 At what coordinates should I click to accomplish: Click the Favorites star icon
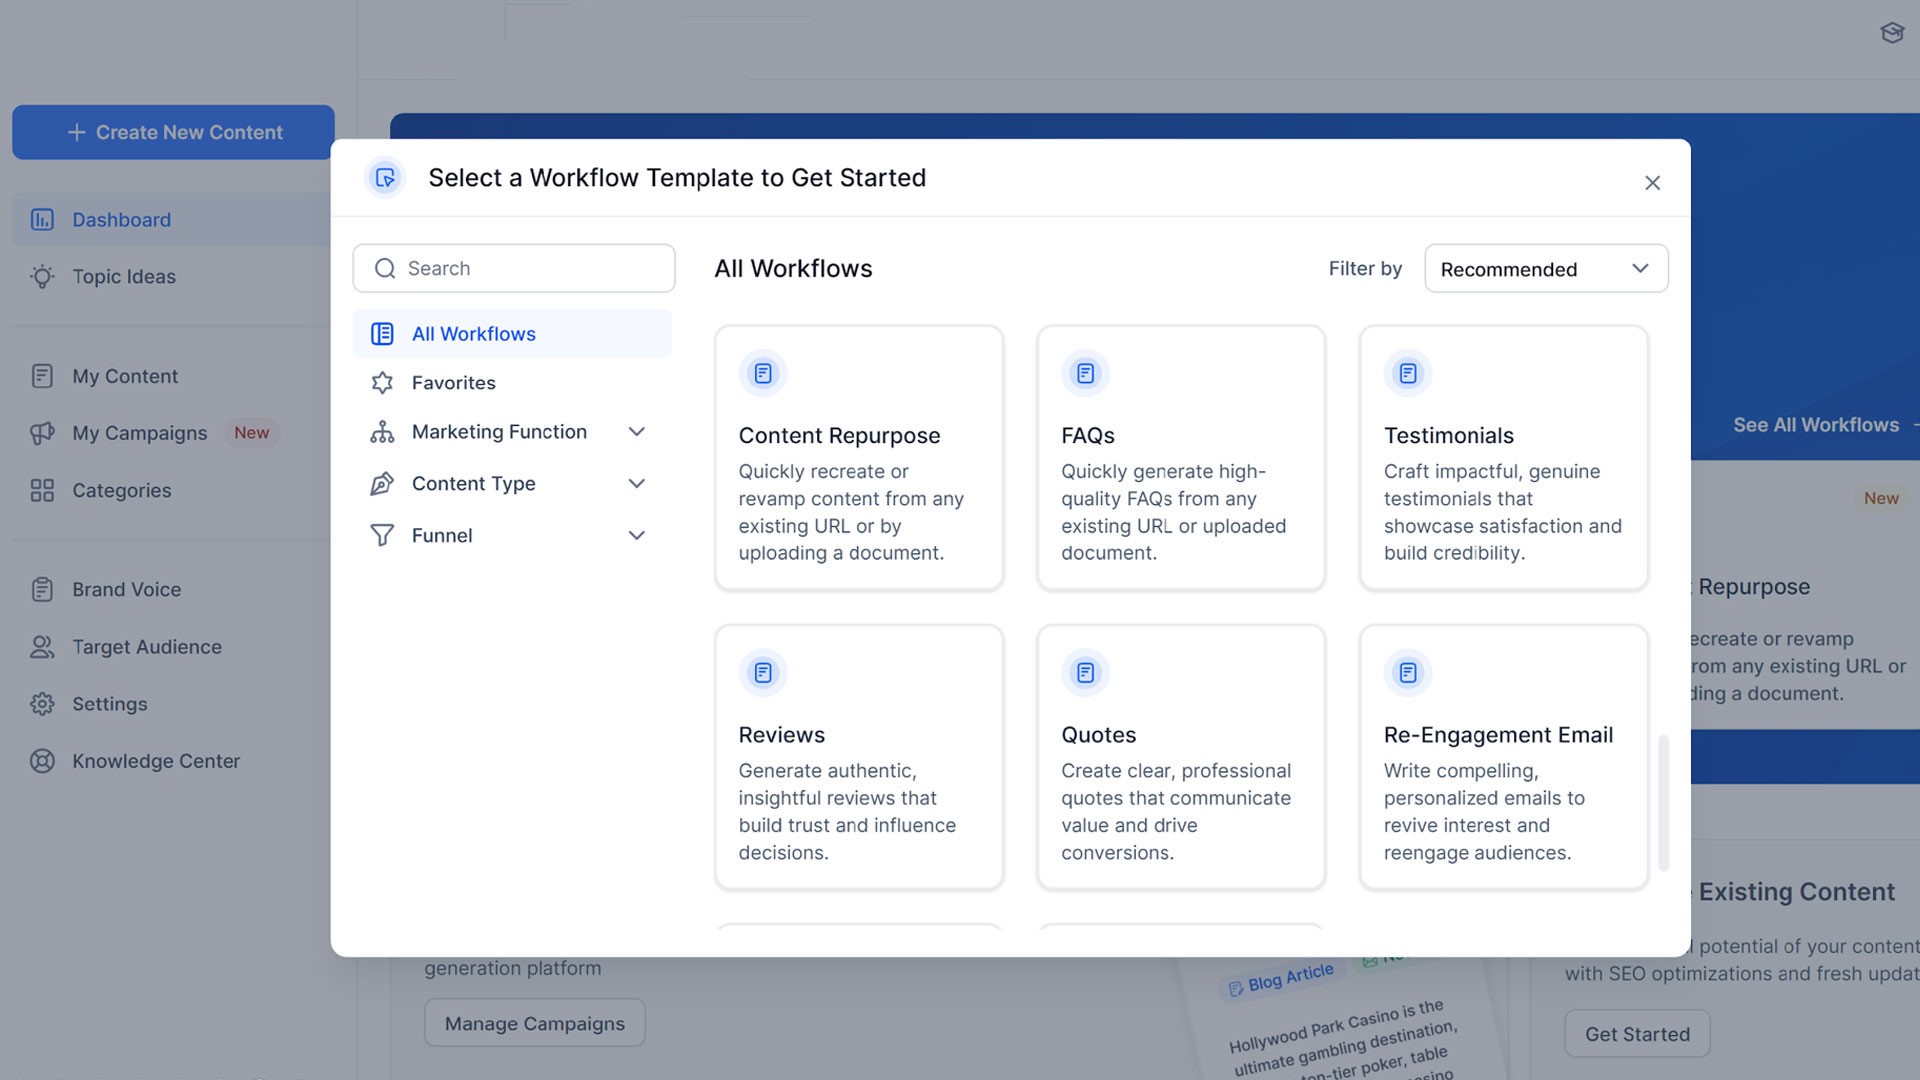(x=382, y=382)
